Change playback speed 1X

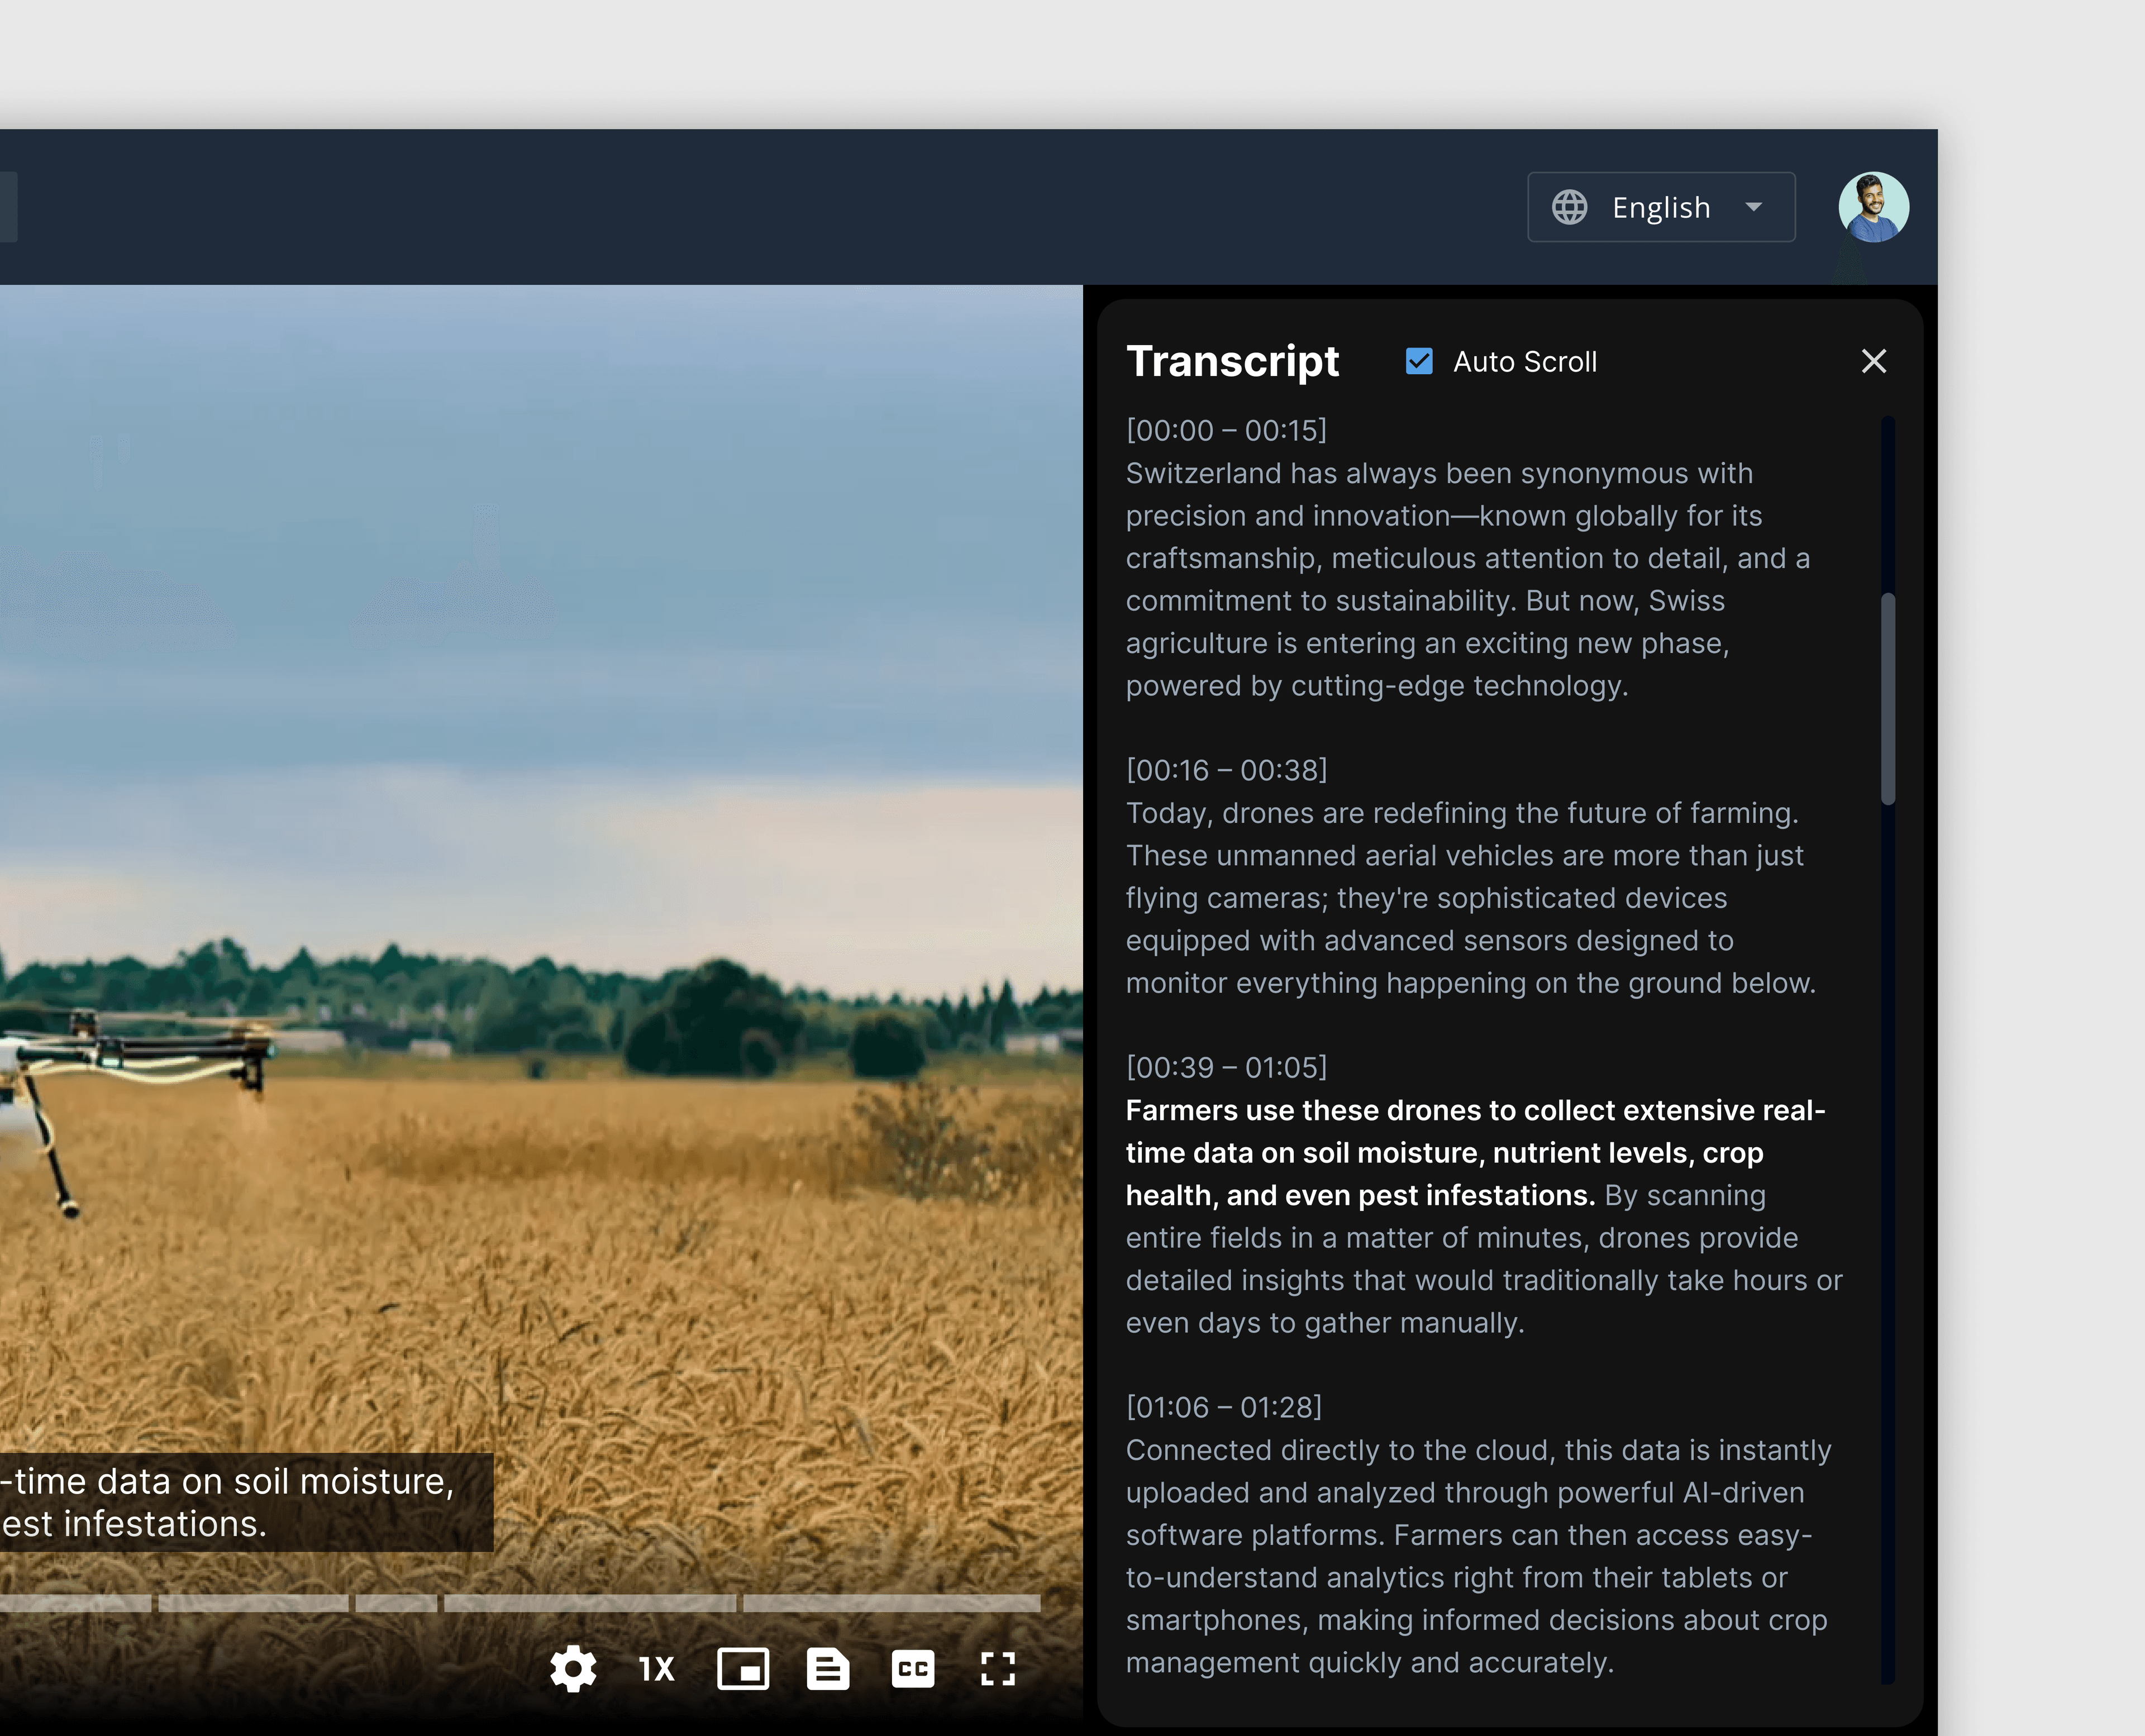coord(657,1669)
